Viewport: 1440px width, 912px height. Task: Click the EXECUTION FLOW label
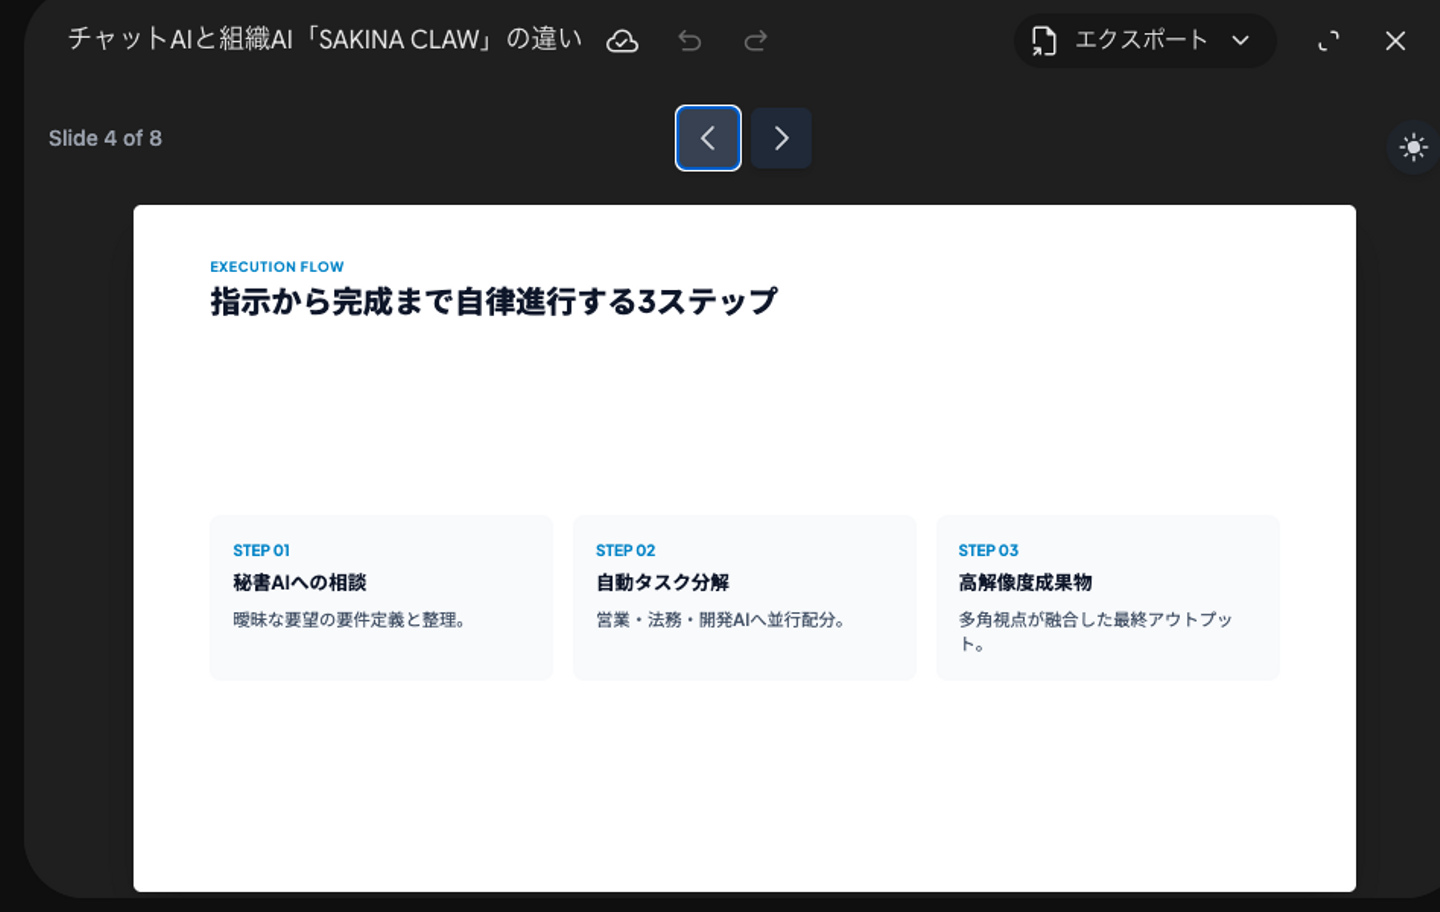(277, 267)
